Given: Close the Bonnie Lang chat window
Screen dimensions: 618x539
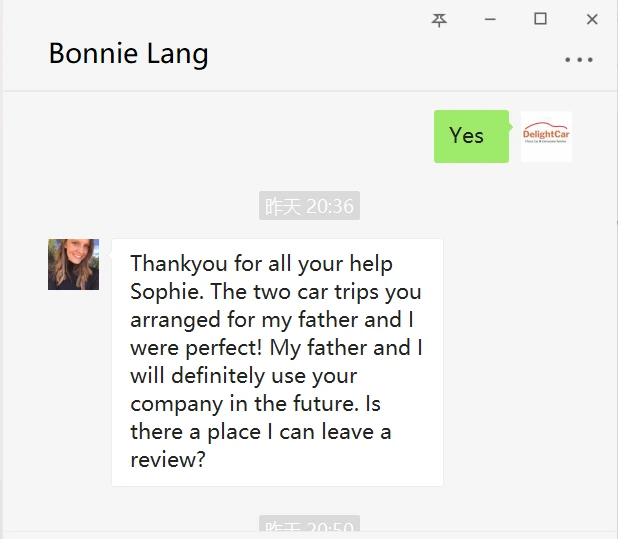Looking at the screenshot, I should click(x=592, y=19).
